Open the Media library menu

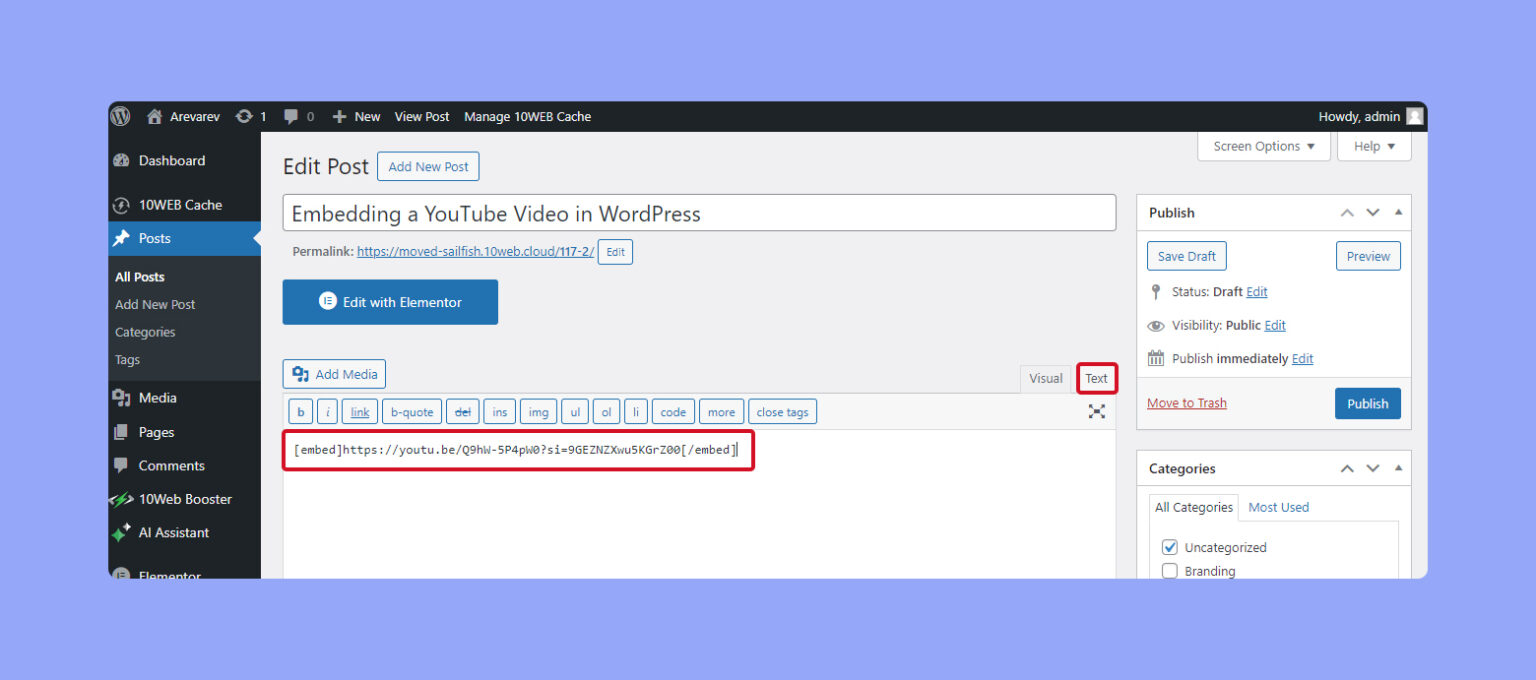coord(157,397)
